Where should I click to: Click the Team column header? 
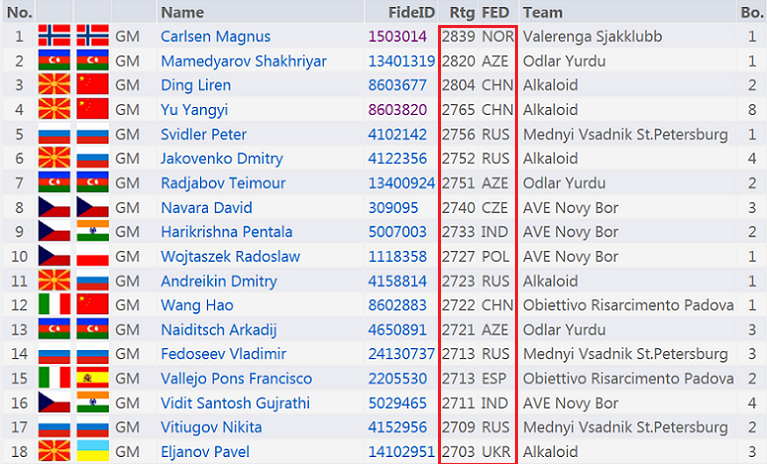click(x=543, y=12)
